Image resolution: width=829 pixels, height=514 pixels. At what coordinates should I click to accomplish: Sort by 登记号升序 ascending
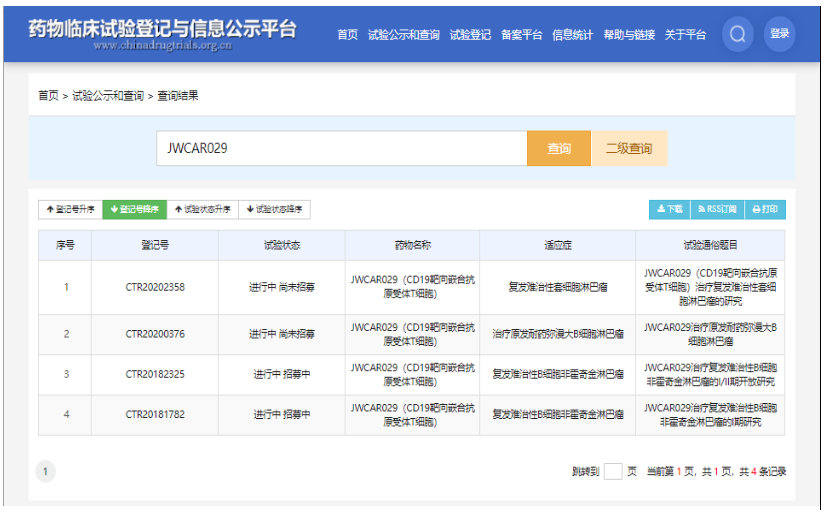click(70, 209)
